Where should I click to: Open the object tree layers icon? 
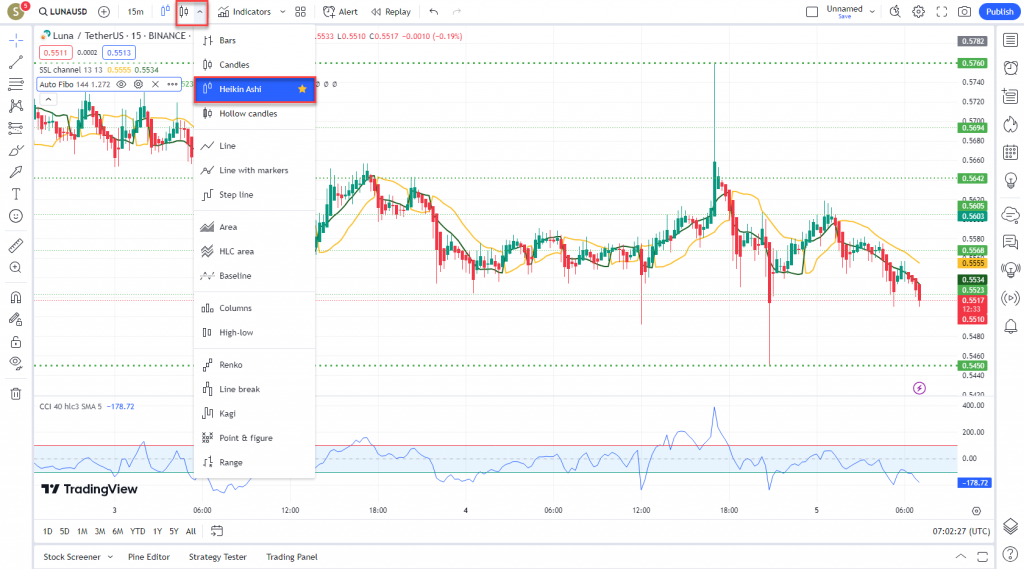pyautogui.click(x=1010, y=526)
